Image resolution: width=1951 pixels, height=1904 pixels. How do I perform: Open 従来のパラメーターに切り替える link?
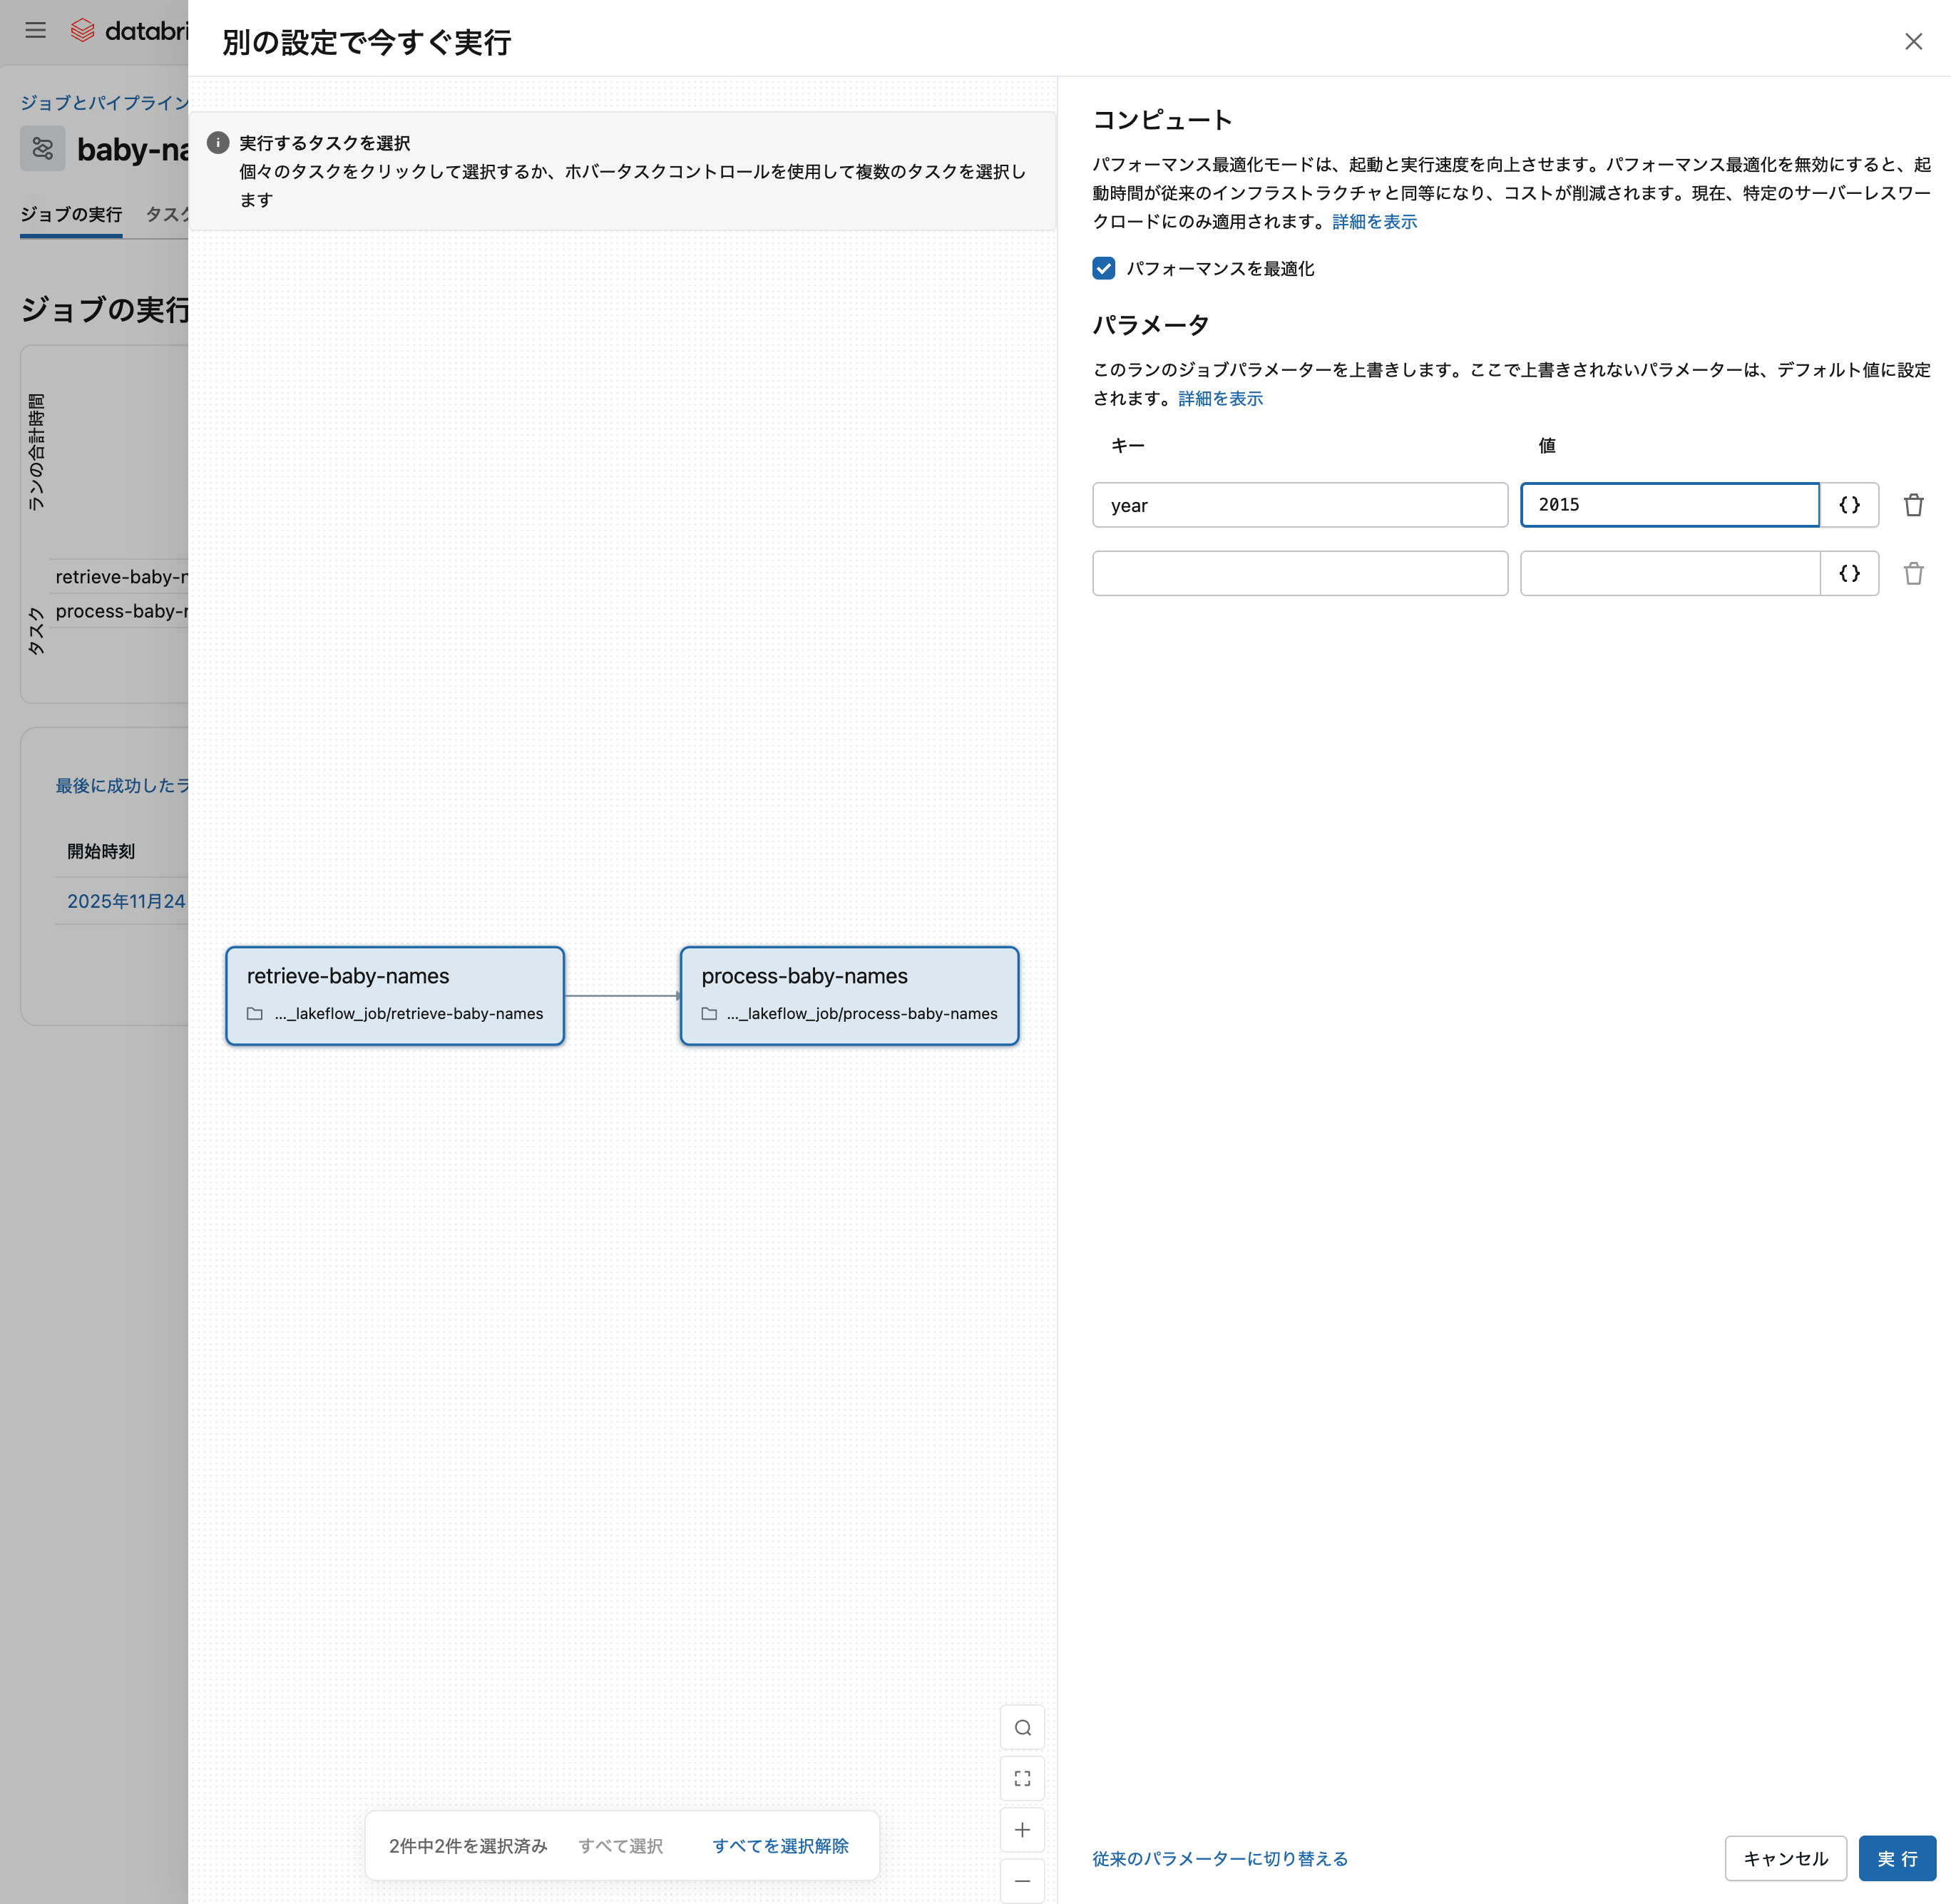click(x=1219, y=1858)
